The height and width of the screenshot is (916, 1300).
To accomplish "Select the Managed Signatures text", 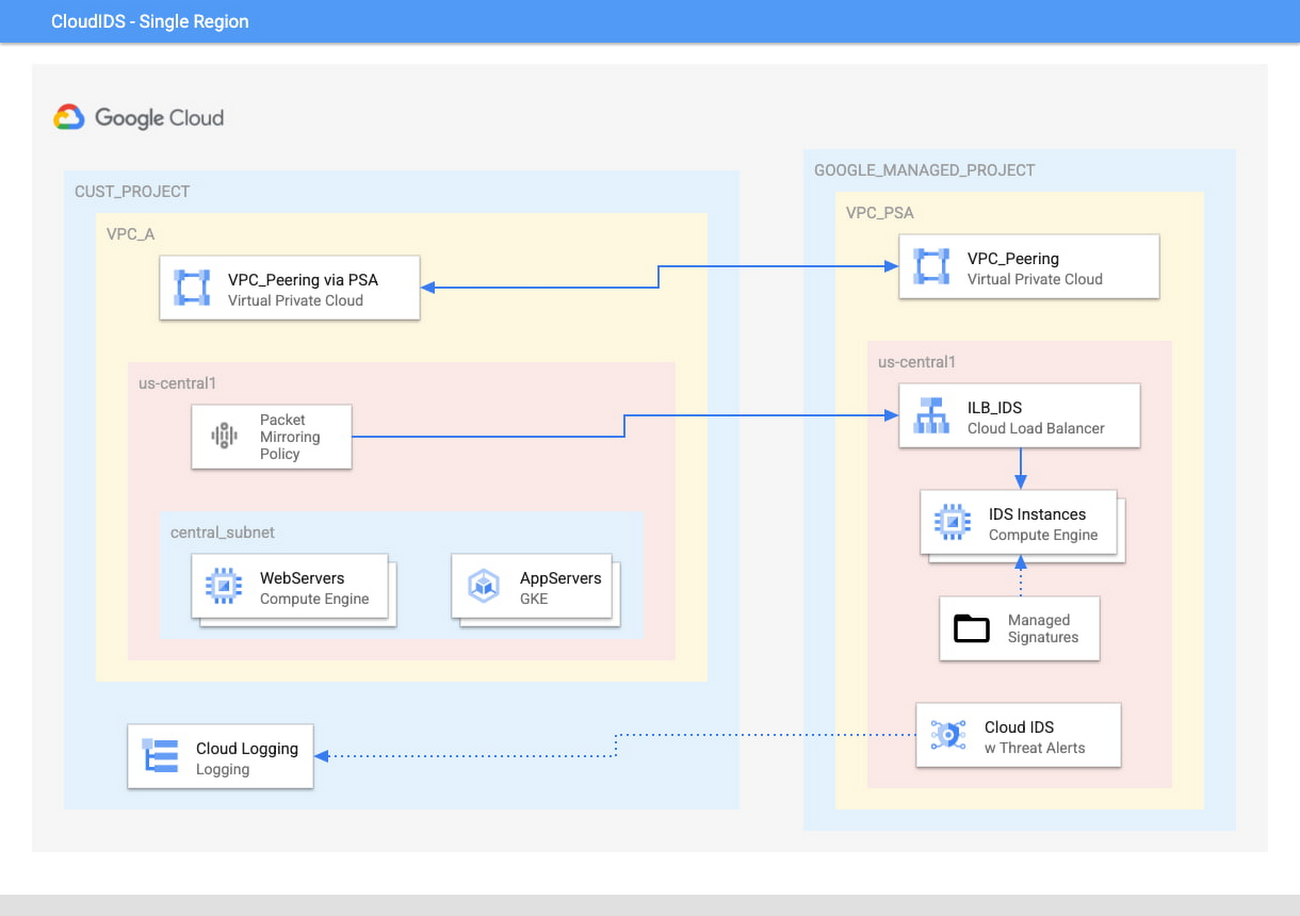I will 1043,628.
